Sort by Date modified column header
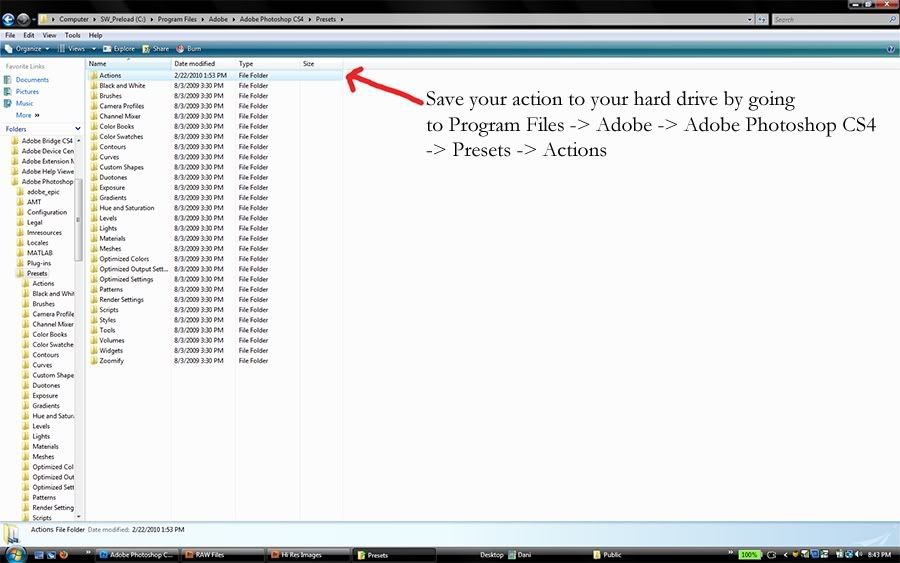The image size is (900, 563). (x=194, y=63)
